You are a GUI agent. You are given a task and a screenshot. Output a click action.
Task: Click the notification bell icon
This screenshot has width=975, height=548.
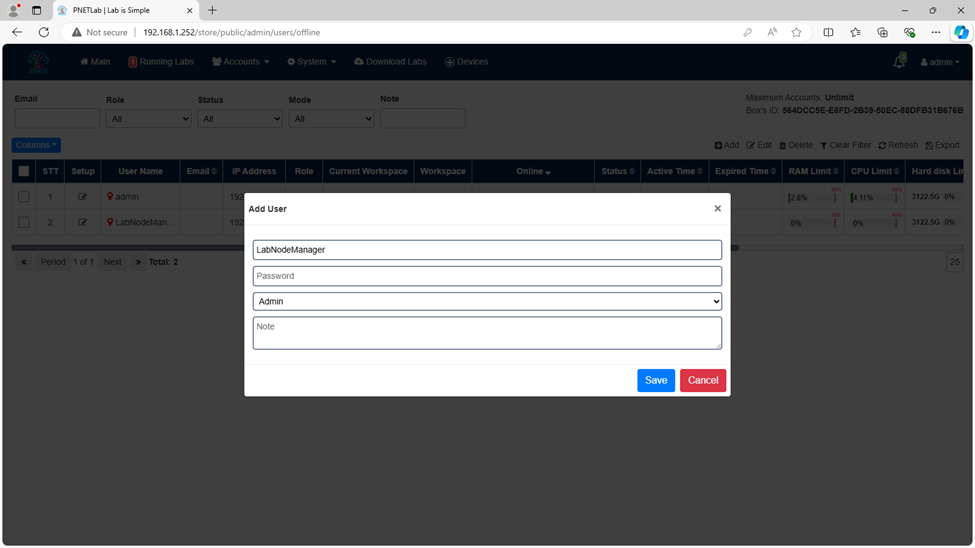tap(899, 61)
